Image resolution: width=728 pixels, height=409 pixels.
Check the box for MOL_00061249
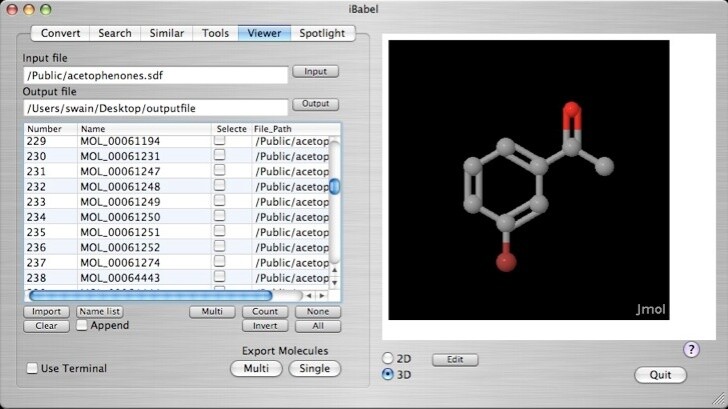(x=220, y=201)
